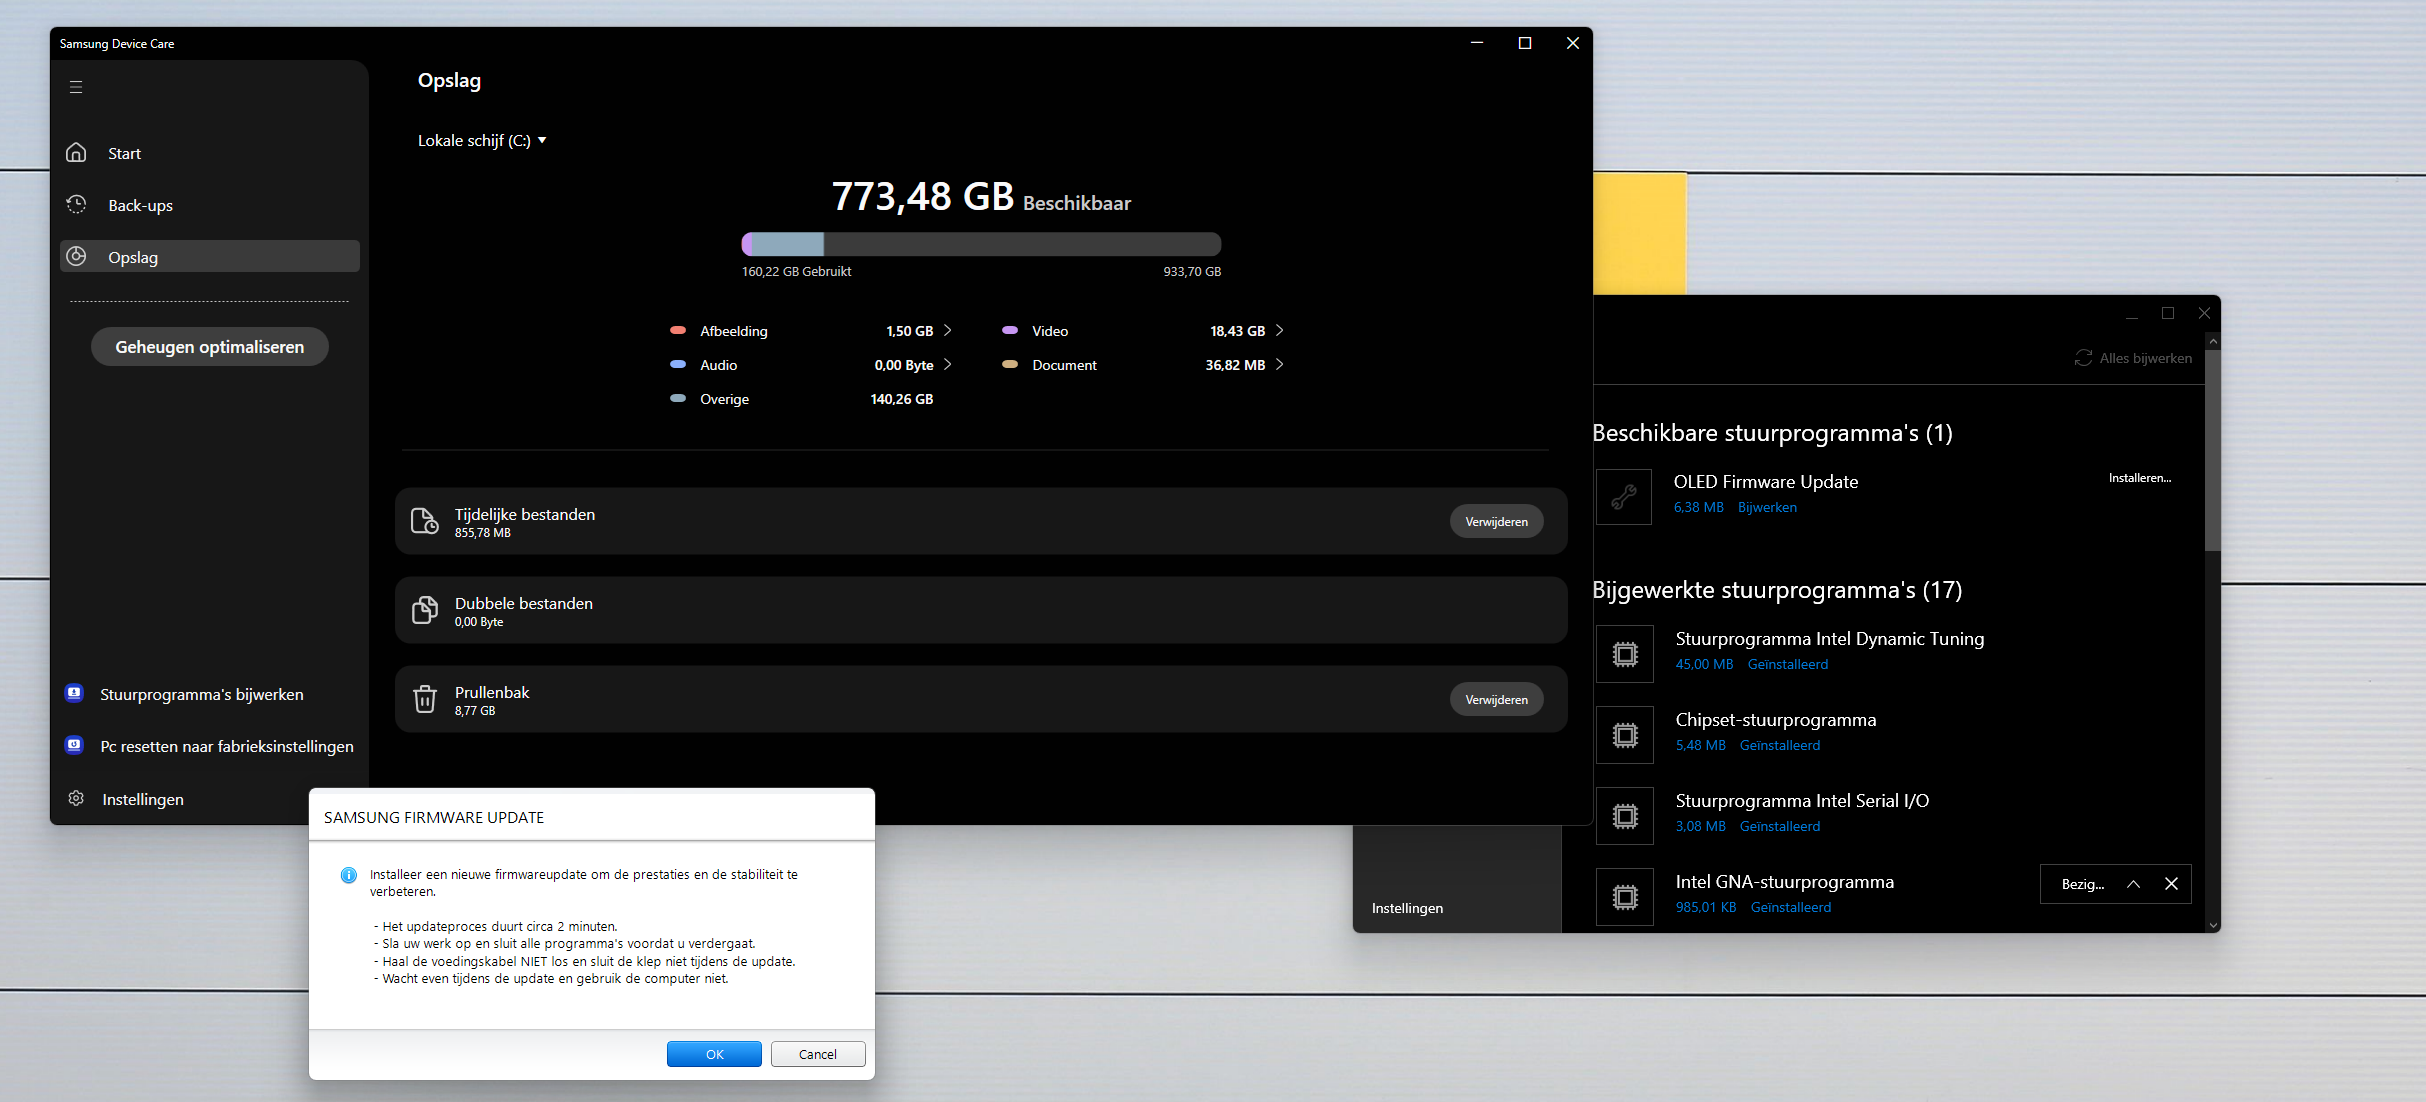Click Verwijderen for Prullenbak

[x=1496, y=699]
